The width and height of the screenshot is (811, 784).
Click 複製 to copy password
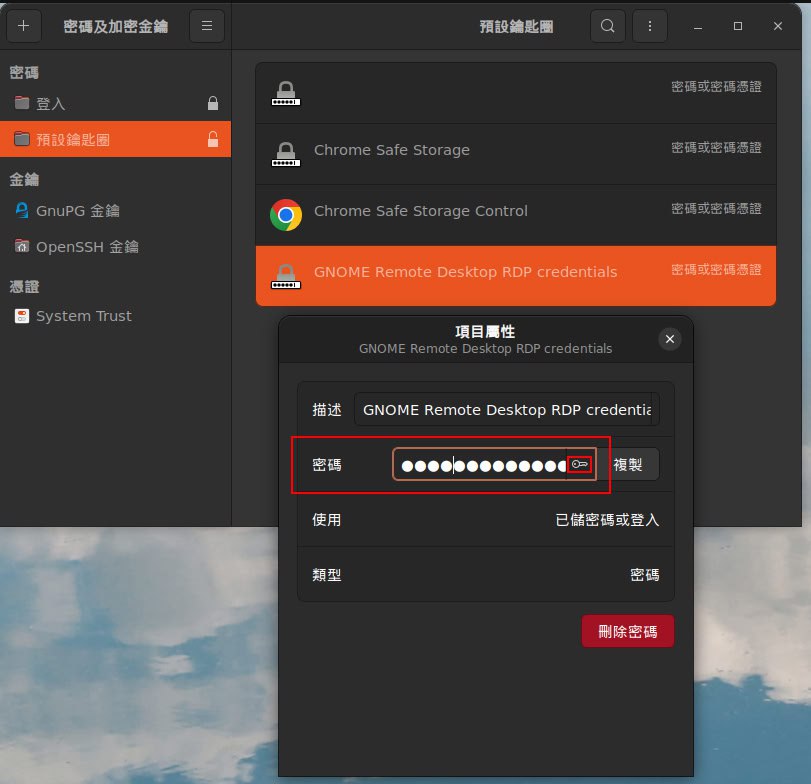(x=628, y=464)
